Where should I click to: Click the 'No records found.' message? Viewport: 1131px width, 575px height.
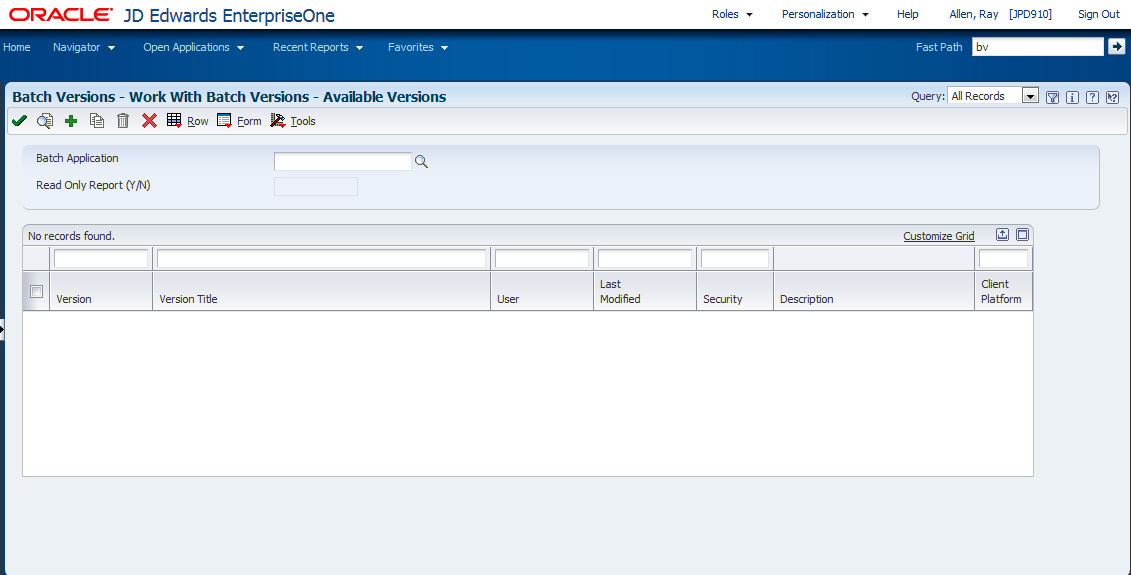point(71,236)
